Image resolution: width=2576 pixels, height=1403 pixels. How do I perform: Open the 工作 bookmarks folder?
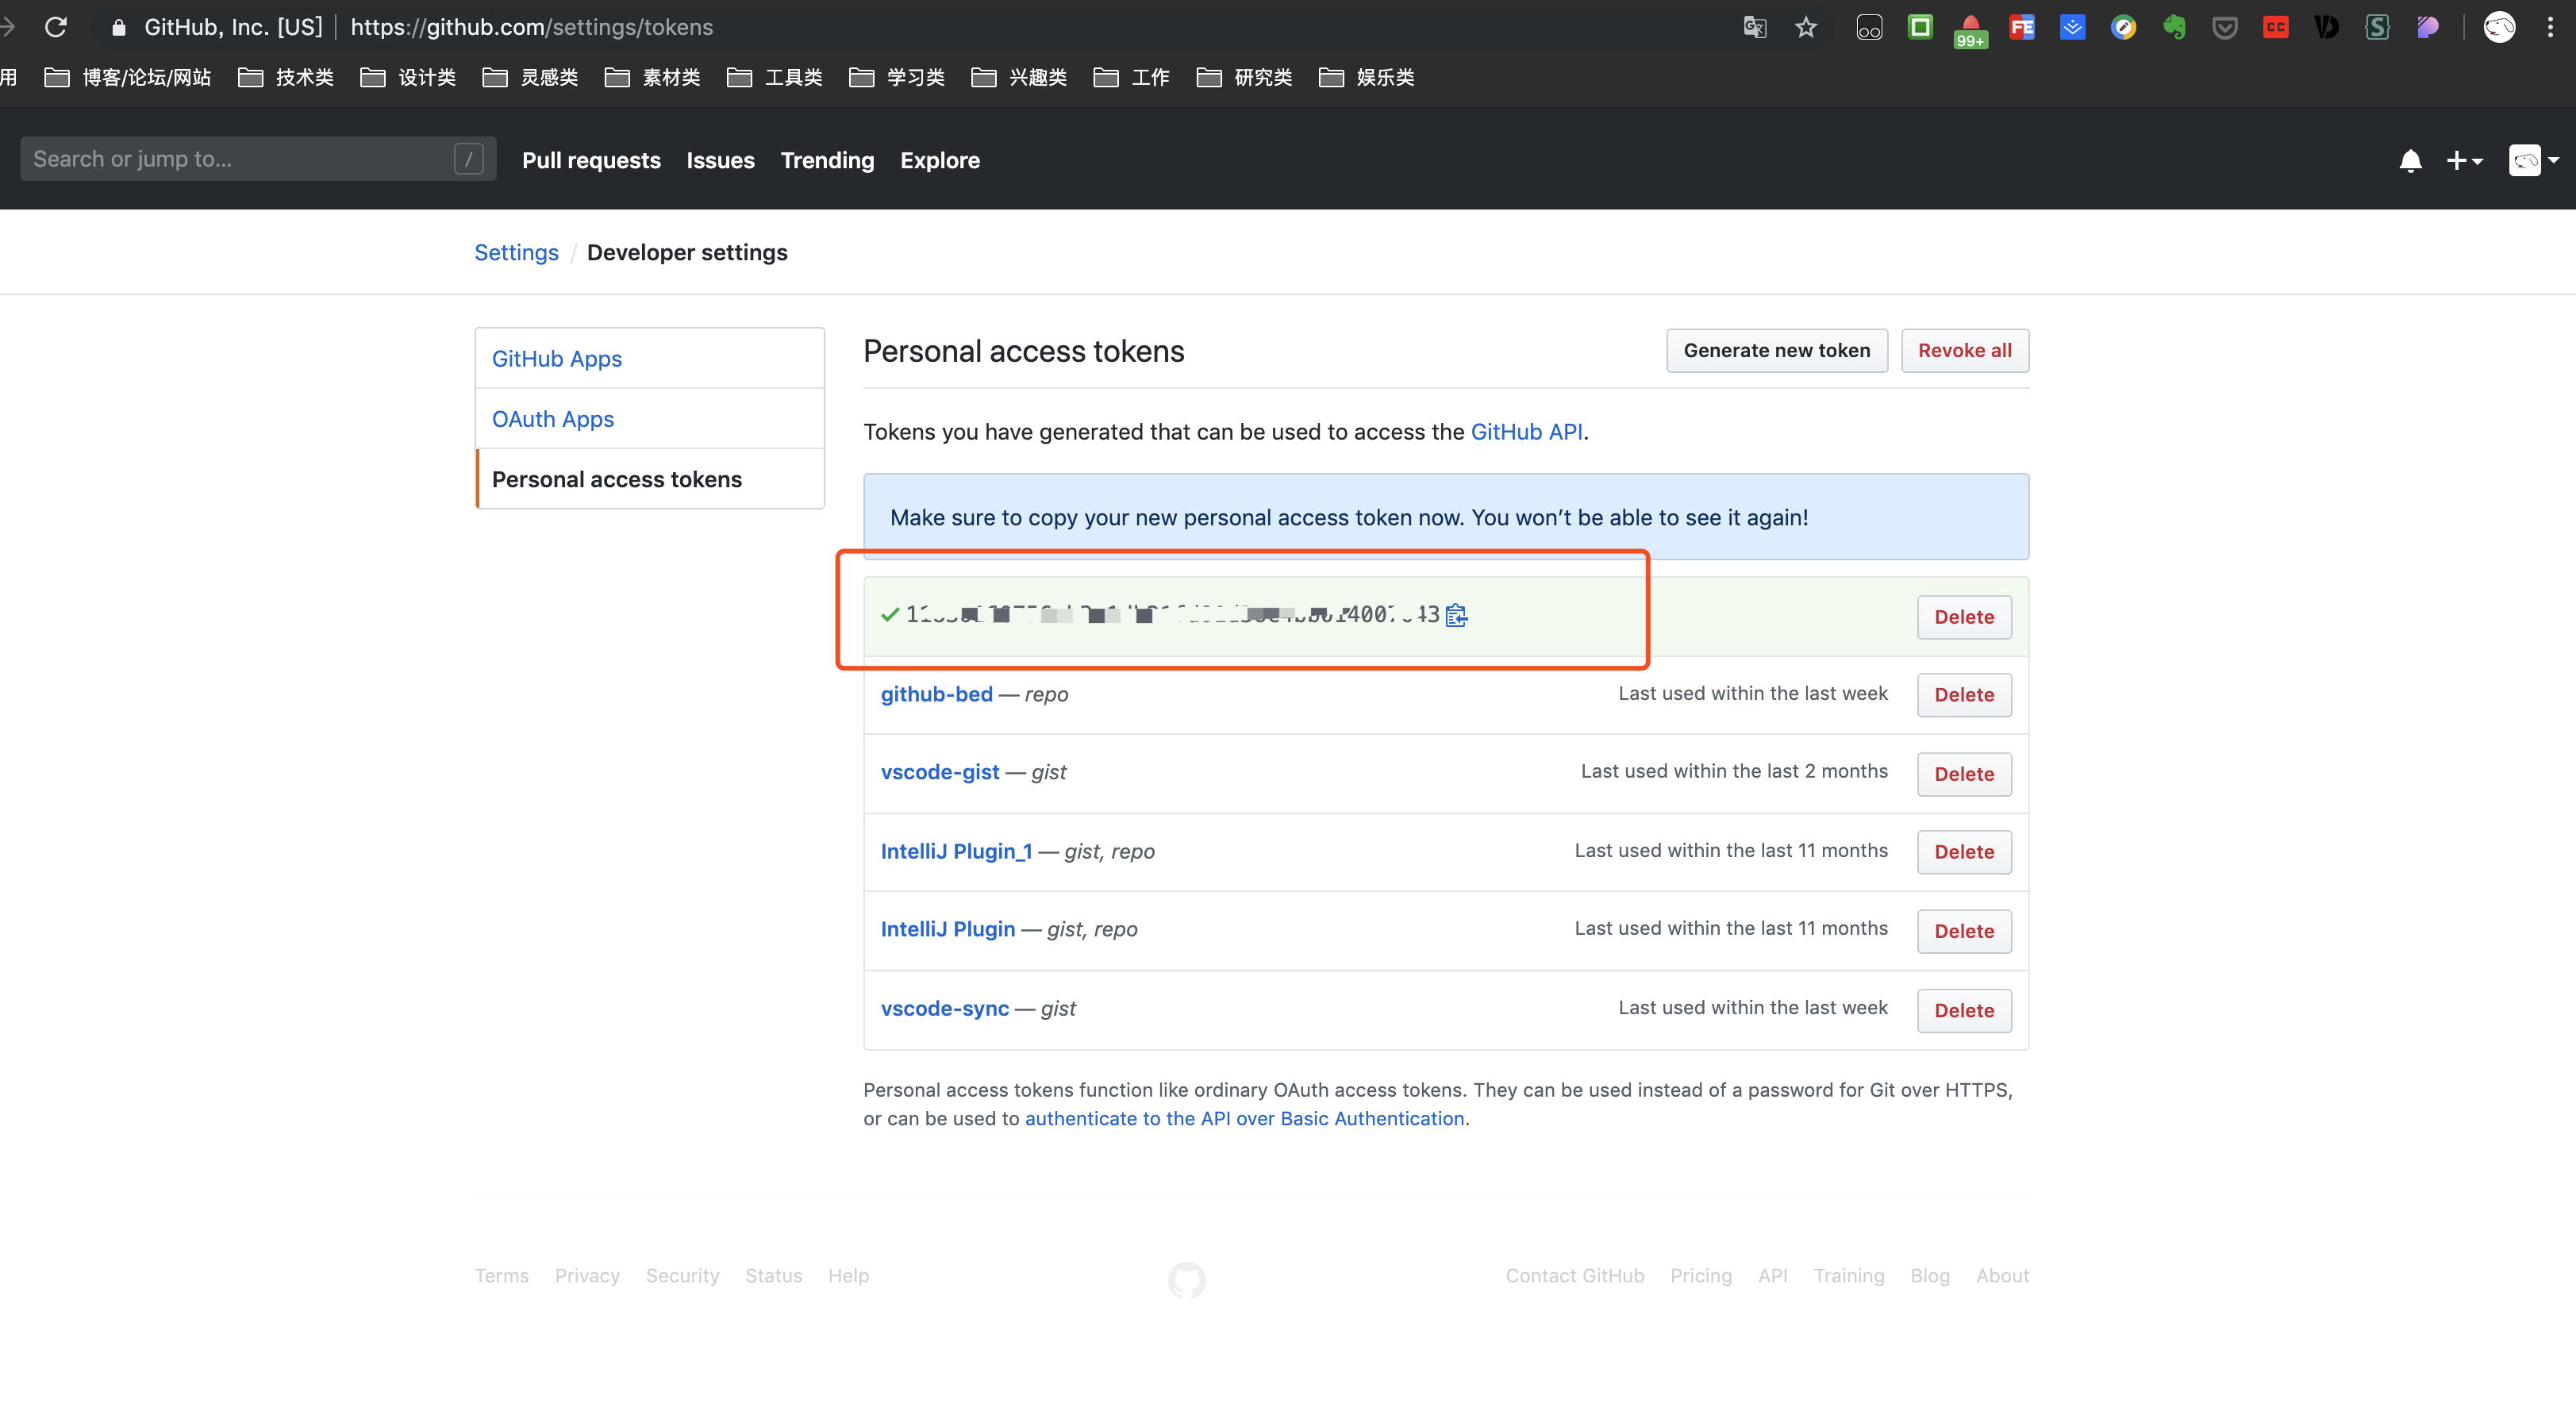(x=1132, y=77)
